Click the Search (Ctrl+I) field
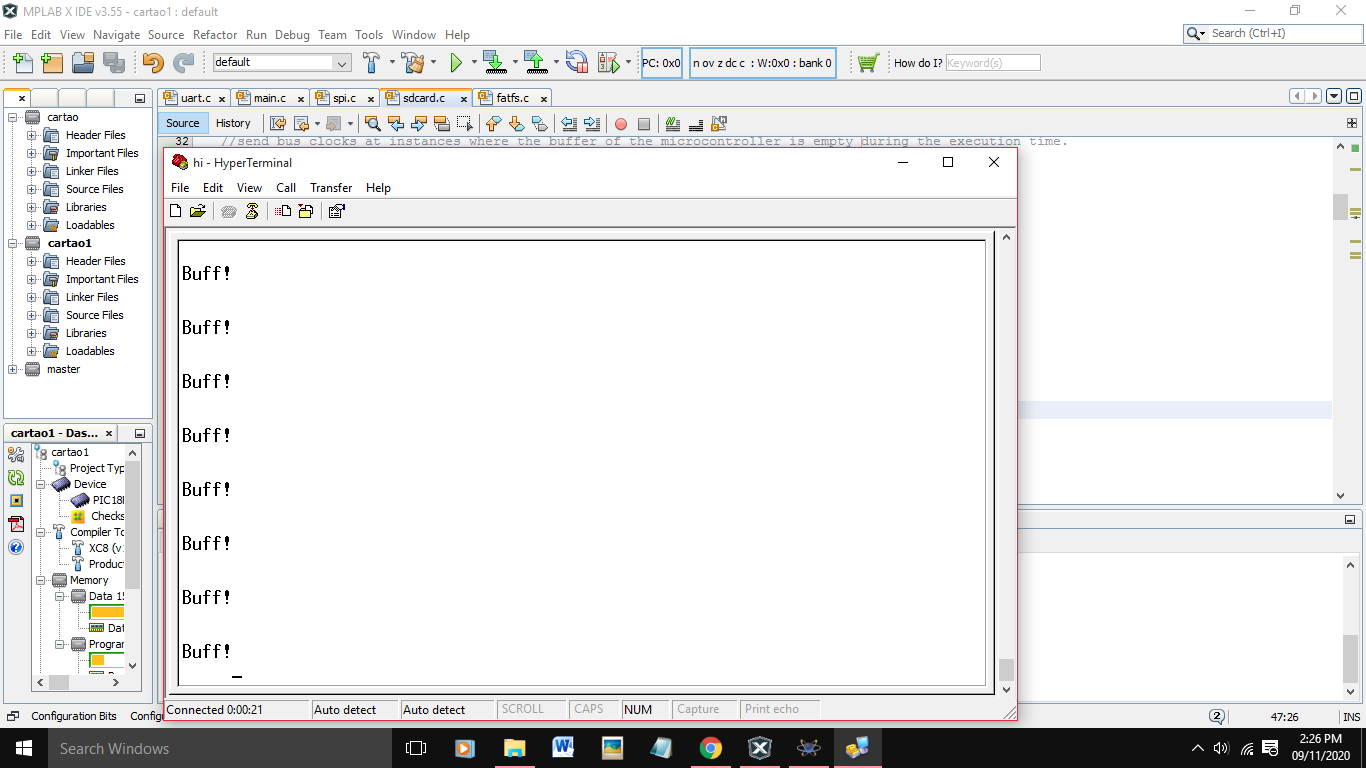This screenshot has height=768, width=1366. (1270, 33)
